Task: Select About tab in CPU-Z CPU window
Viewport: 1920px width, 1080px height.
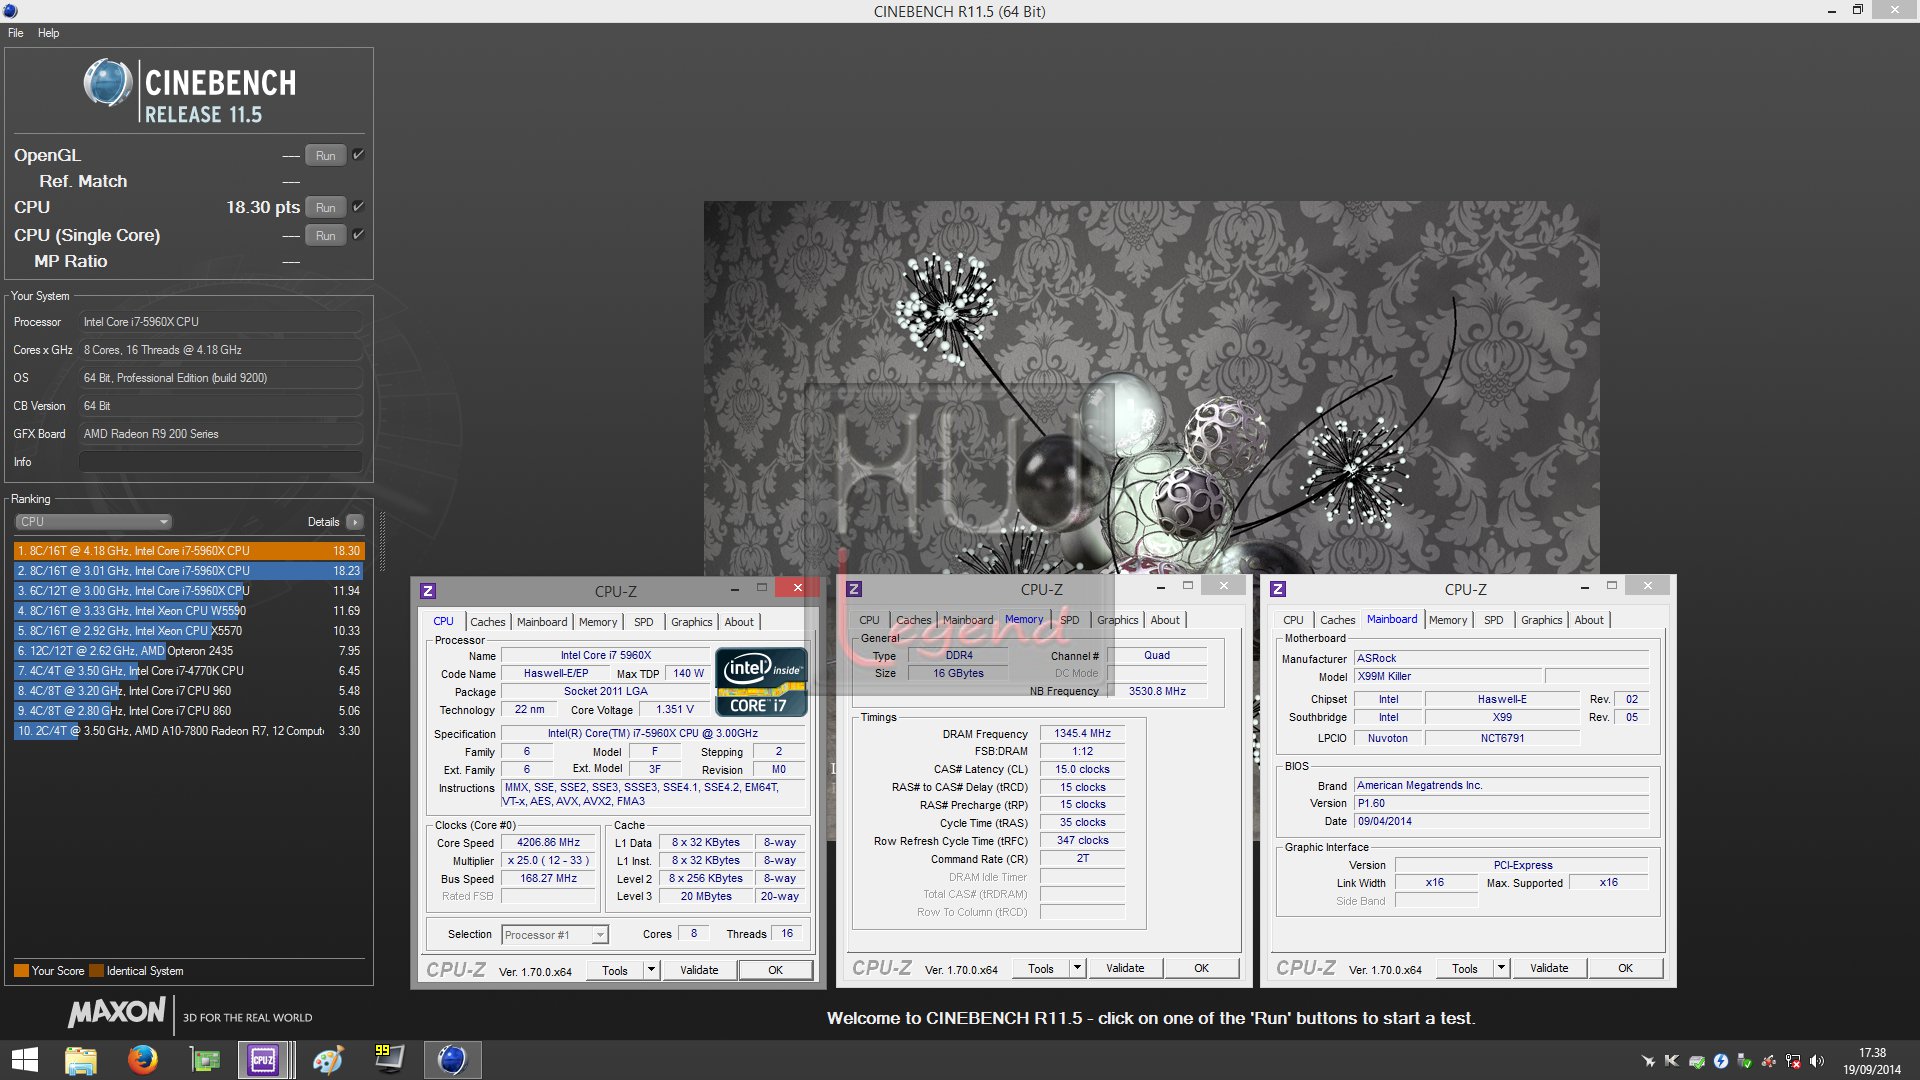Action: (x=739, y=622)
